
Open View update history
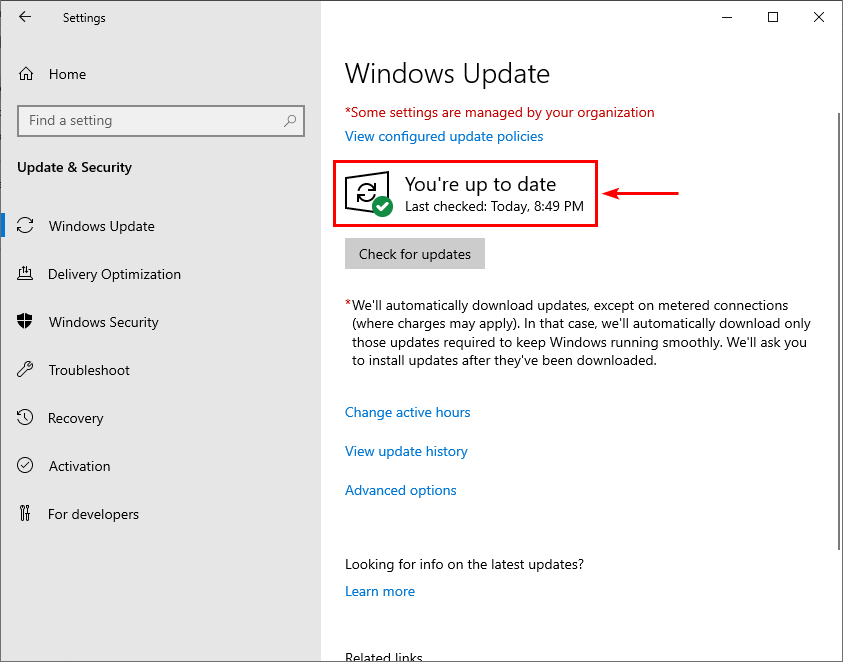tap(406, 451)
